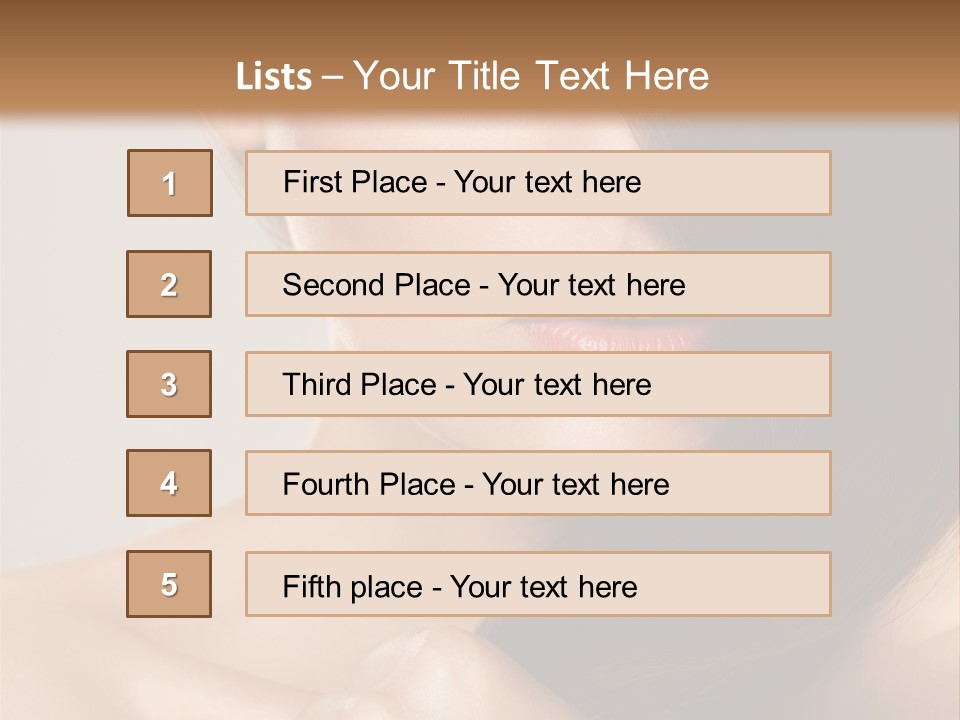Click the number 3 square
This screenshot has height=720, width=960.
[x=169, y=384]
